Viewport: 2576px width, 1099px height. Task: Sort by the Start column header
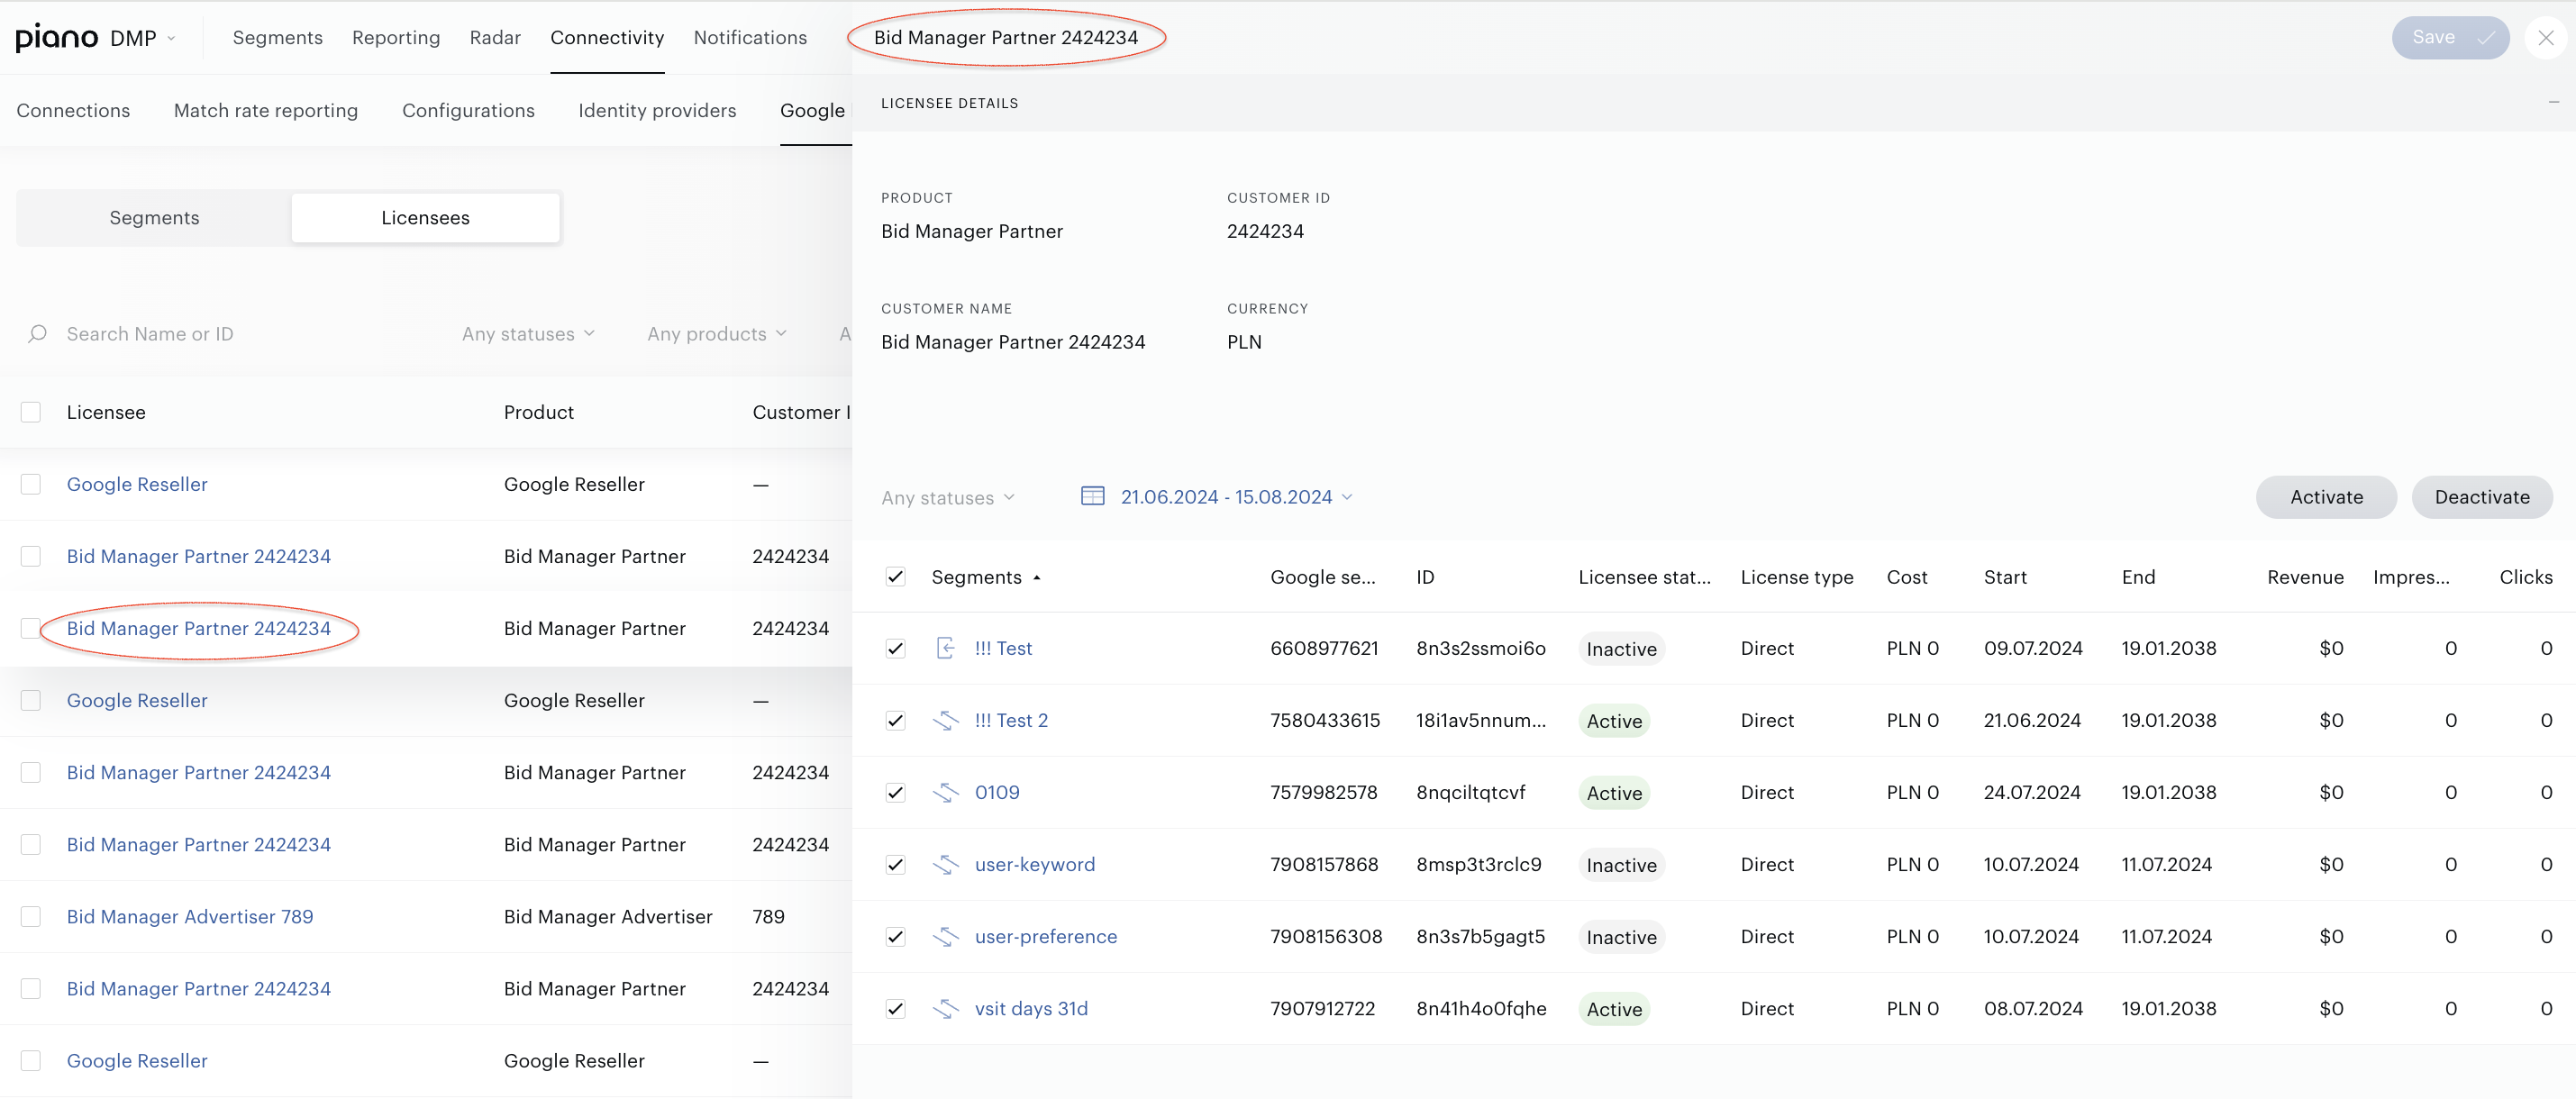pyautogui.click(x=2005, y=577)
